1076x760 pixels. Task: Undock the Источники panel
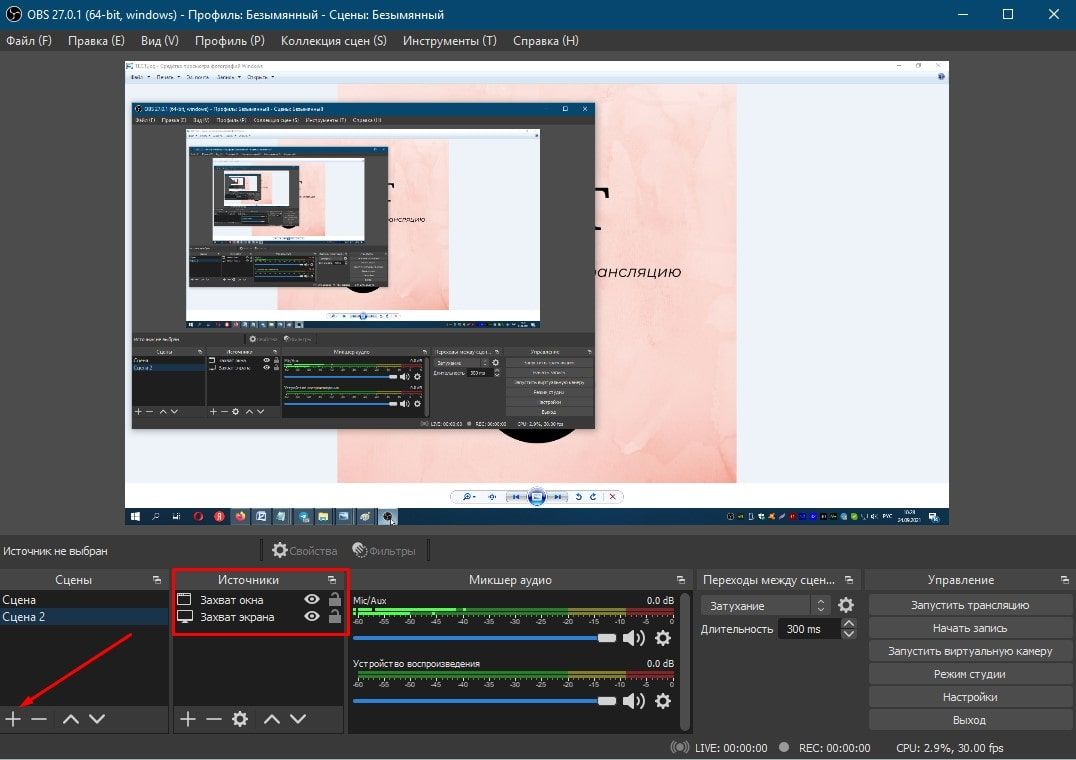point(332,580)
